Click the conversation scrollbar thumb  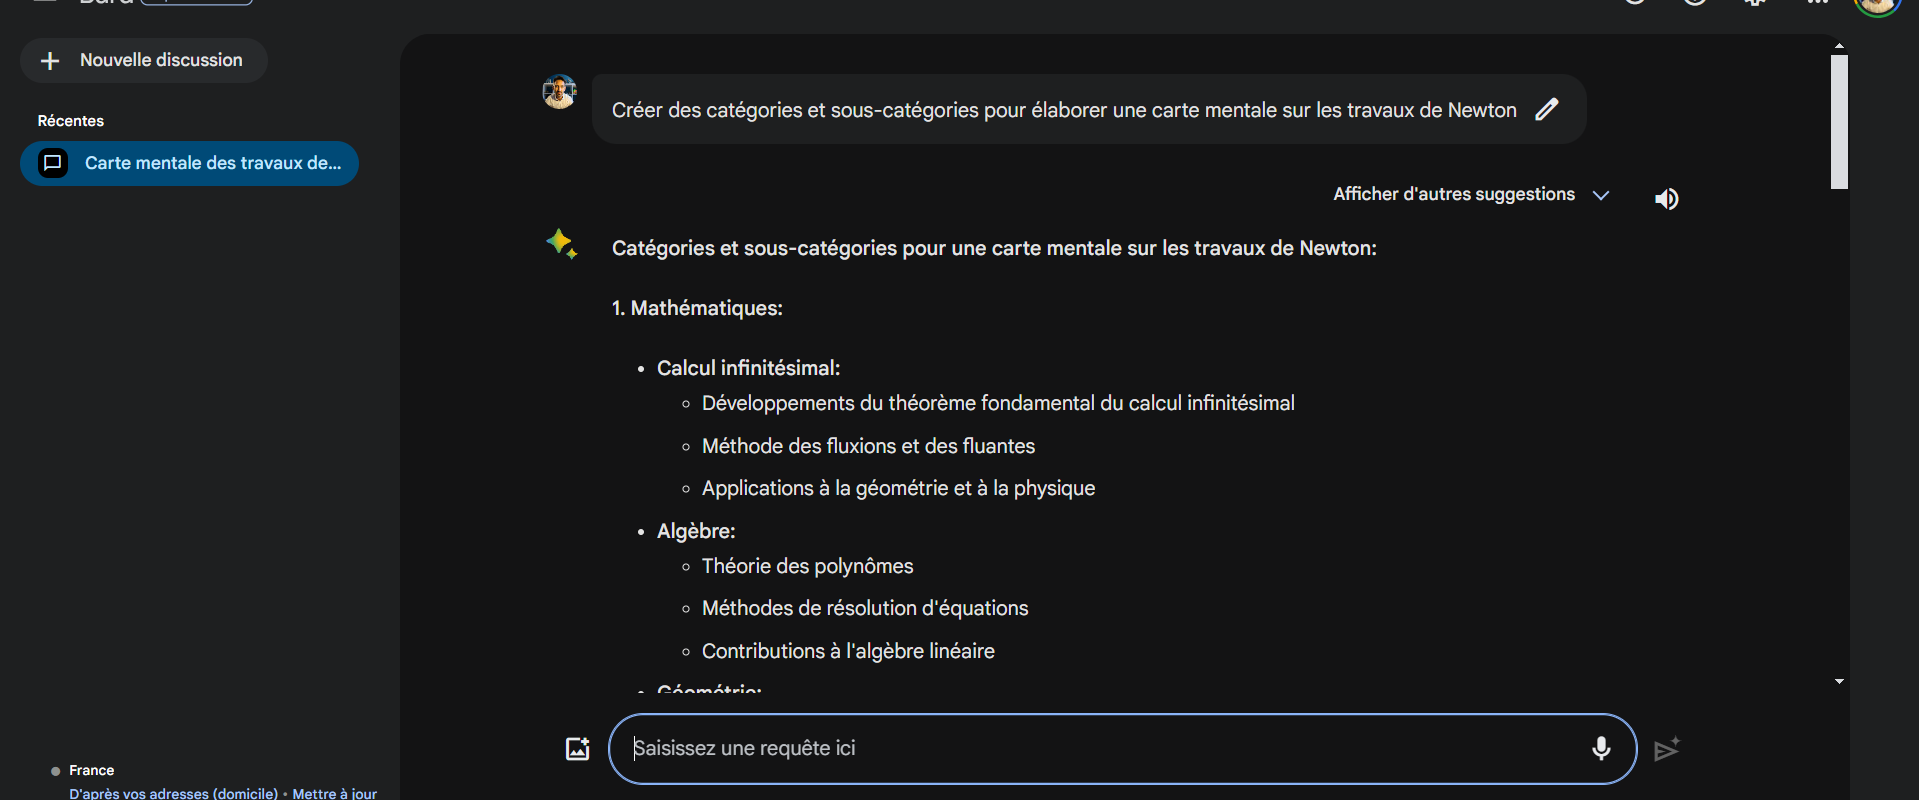(x=1839, y=122)
